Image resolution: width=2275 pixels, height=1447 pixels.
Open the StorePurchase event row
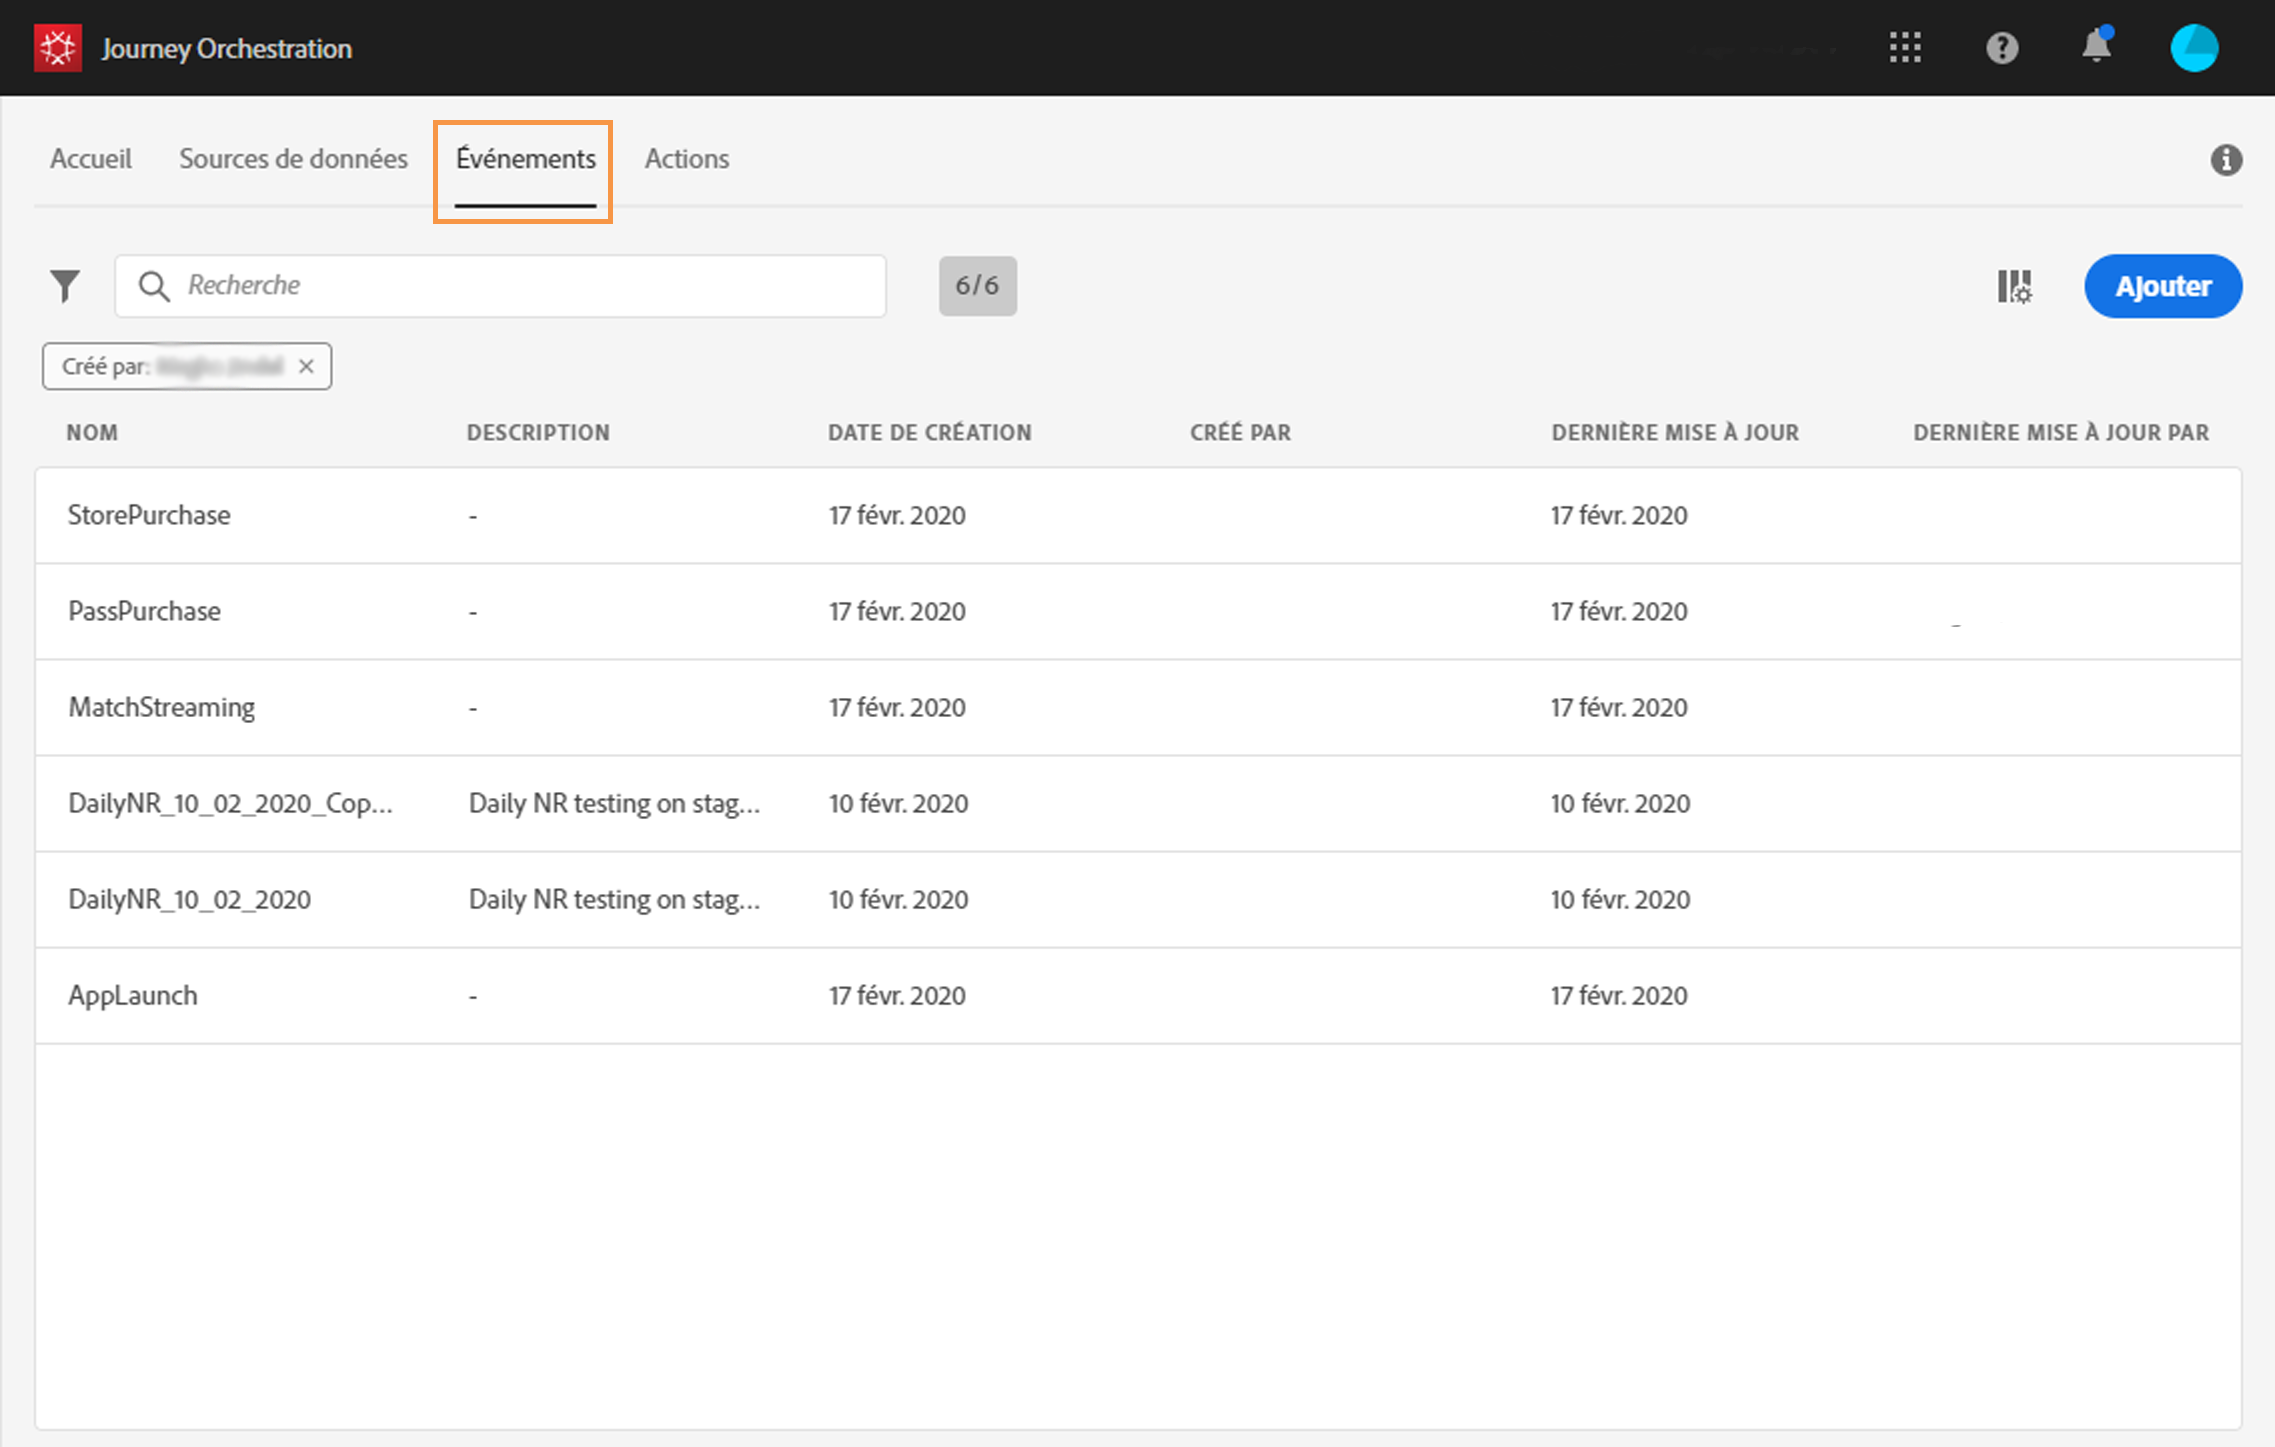click(149, 515)
